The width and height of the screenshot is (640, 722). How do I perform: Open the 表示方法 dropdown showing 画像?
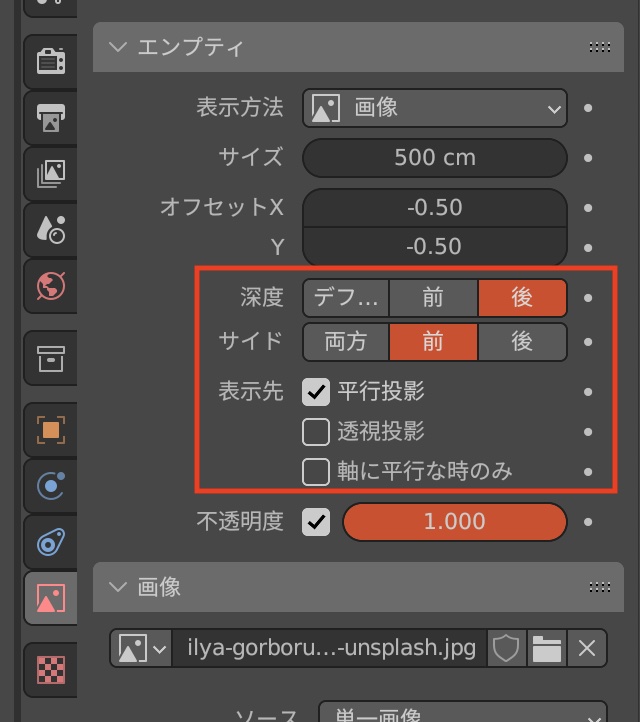tap(434, 108)
